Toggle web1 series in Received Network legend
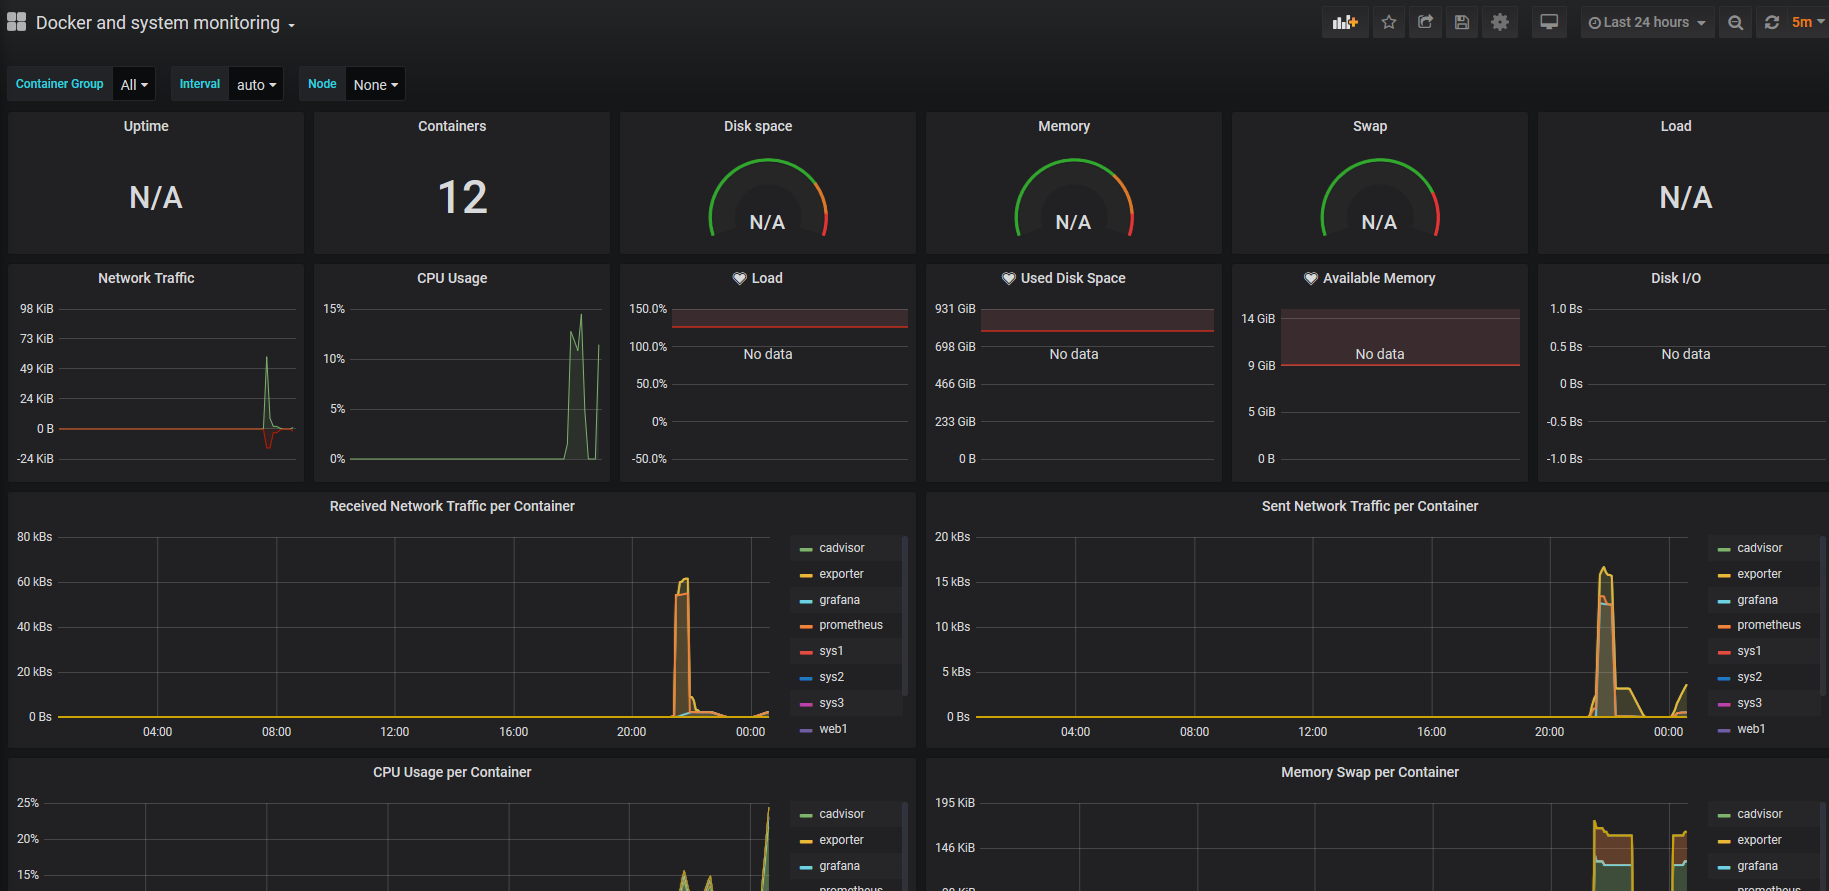Viewport: 1829px width, 891px height. pos(833,729)
